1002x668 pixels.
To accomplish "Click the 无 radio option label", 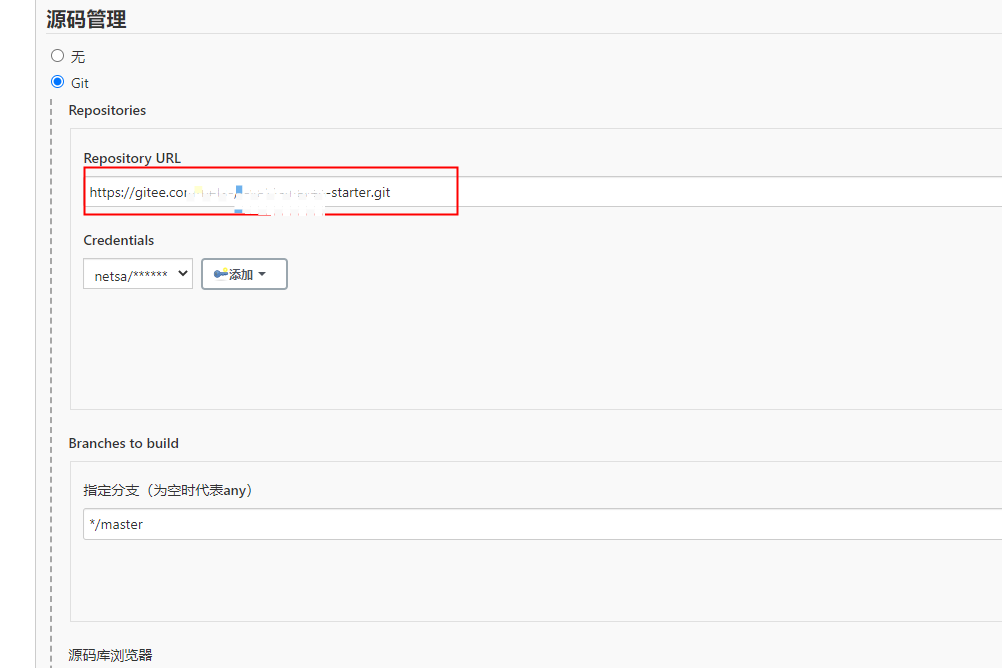I will point(78,57).
